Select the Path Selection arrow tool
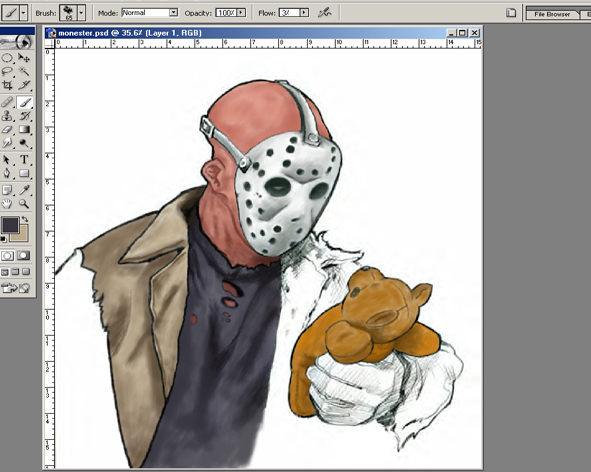Viewport: 591px width, 472px height. (8, 159)
